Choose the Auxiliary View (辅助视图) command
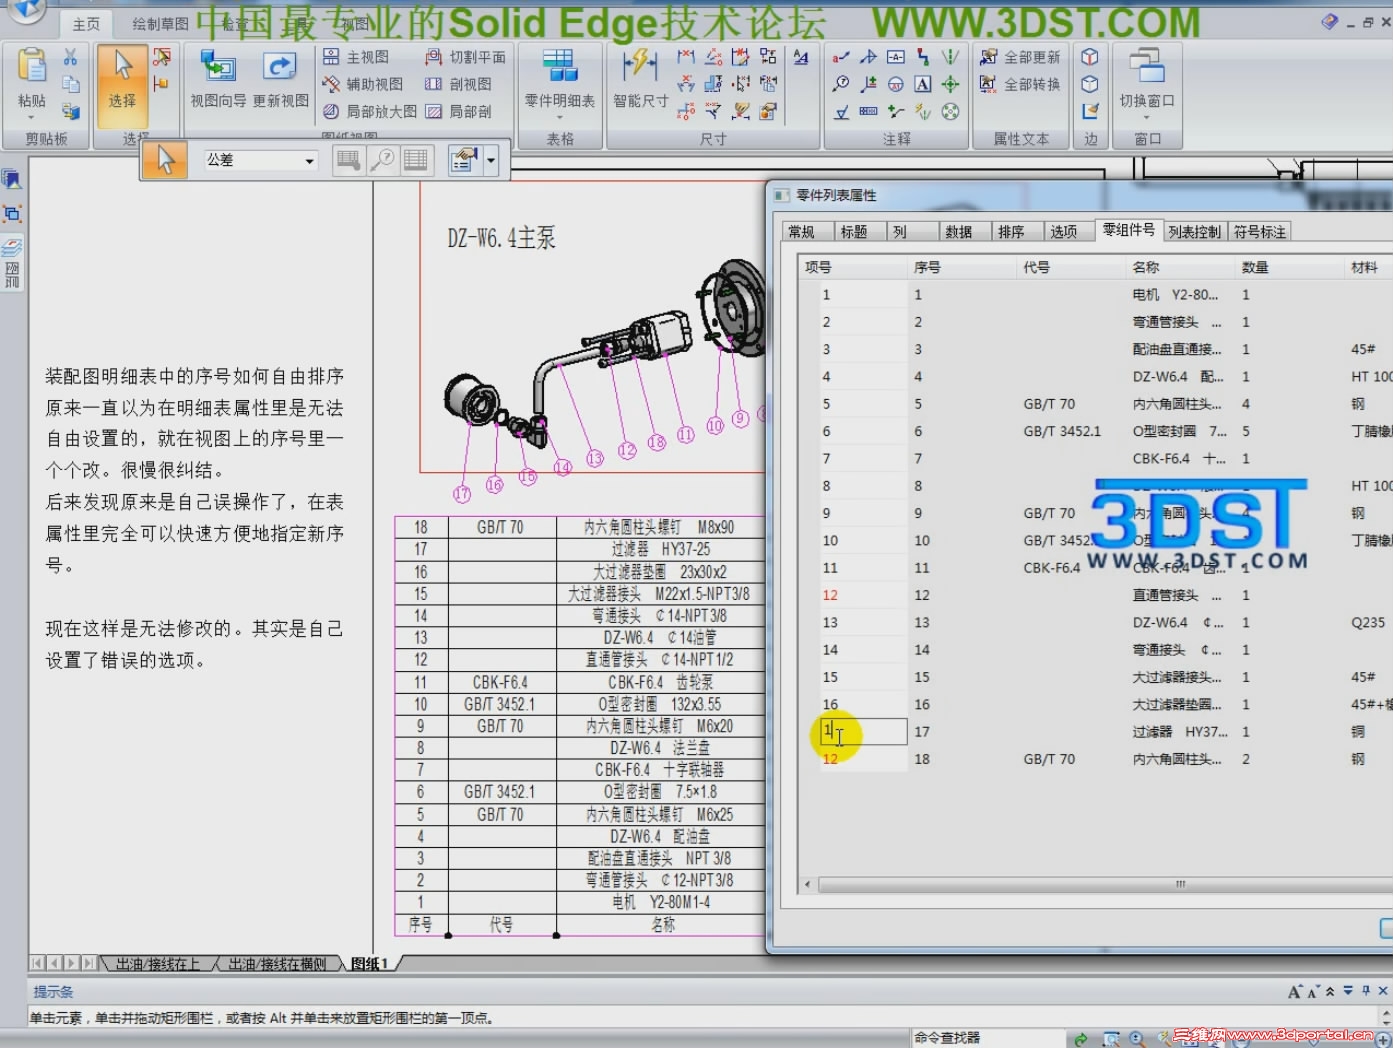The height and width of the screenshot is (1048, 1393). click(x=362, y=85)
